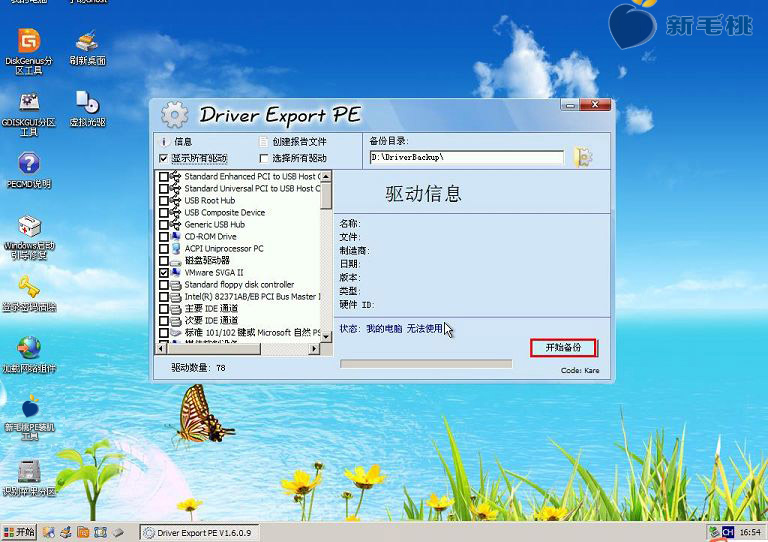This screenshot has height=542, width=768.
Task: Click the 信息 label
Action: (183, 141)
